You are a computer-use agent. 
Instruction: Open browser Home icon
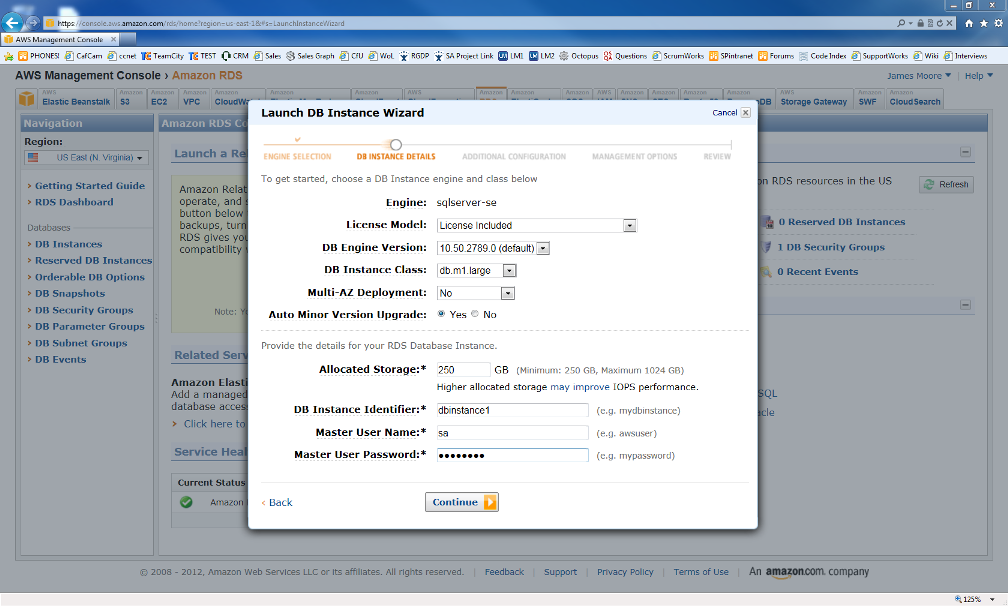click(969, 23)
